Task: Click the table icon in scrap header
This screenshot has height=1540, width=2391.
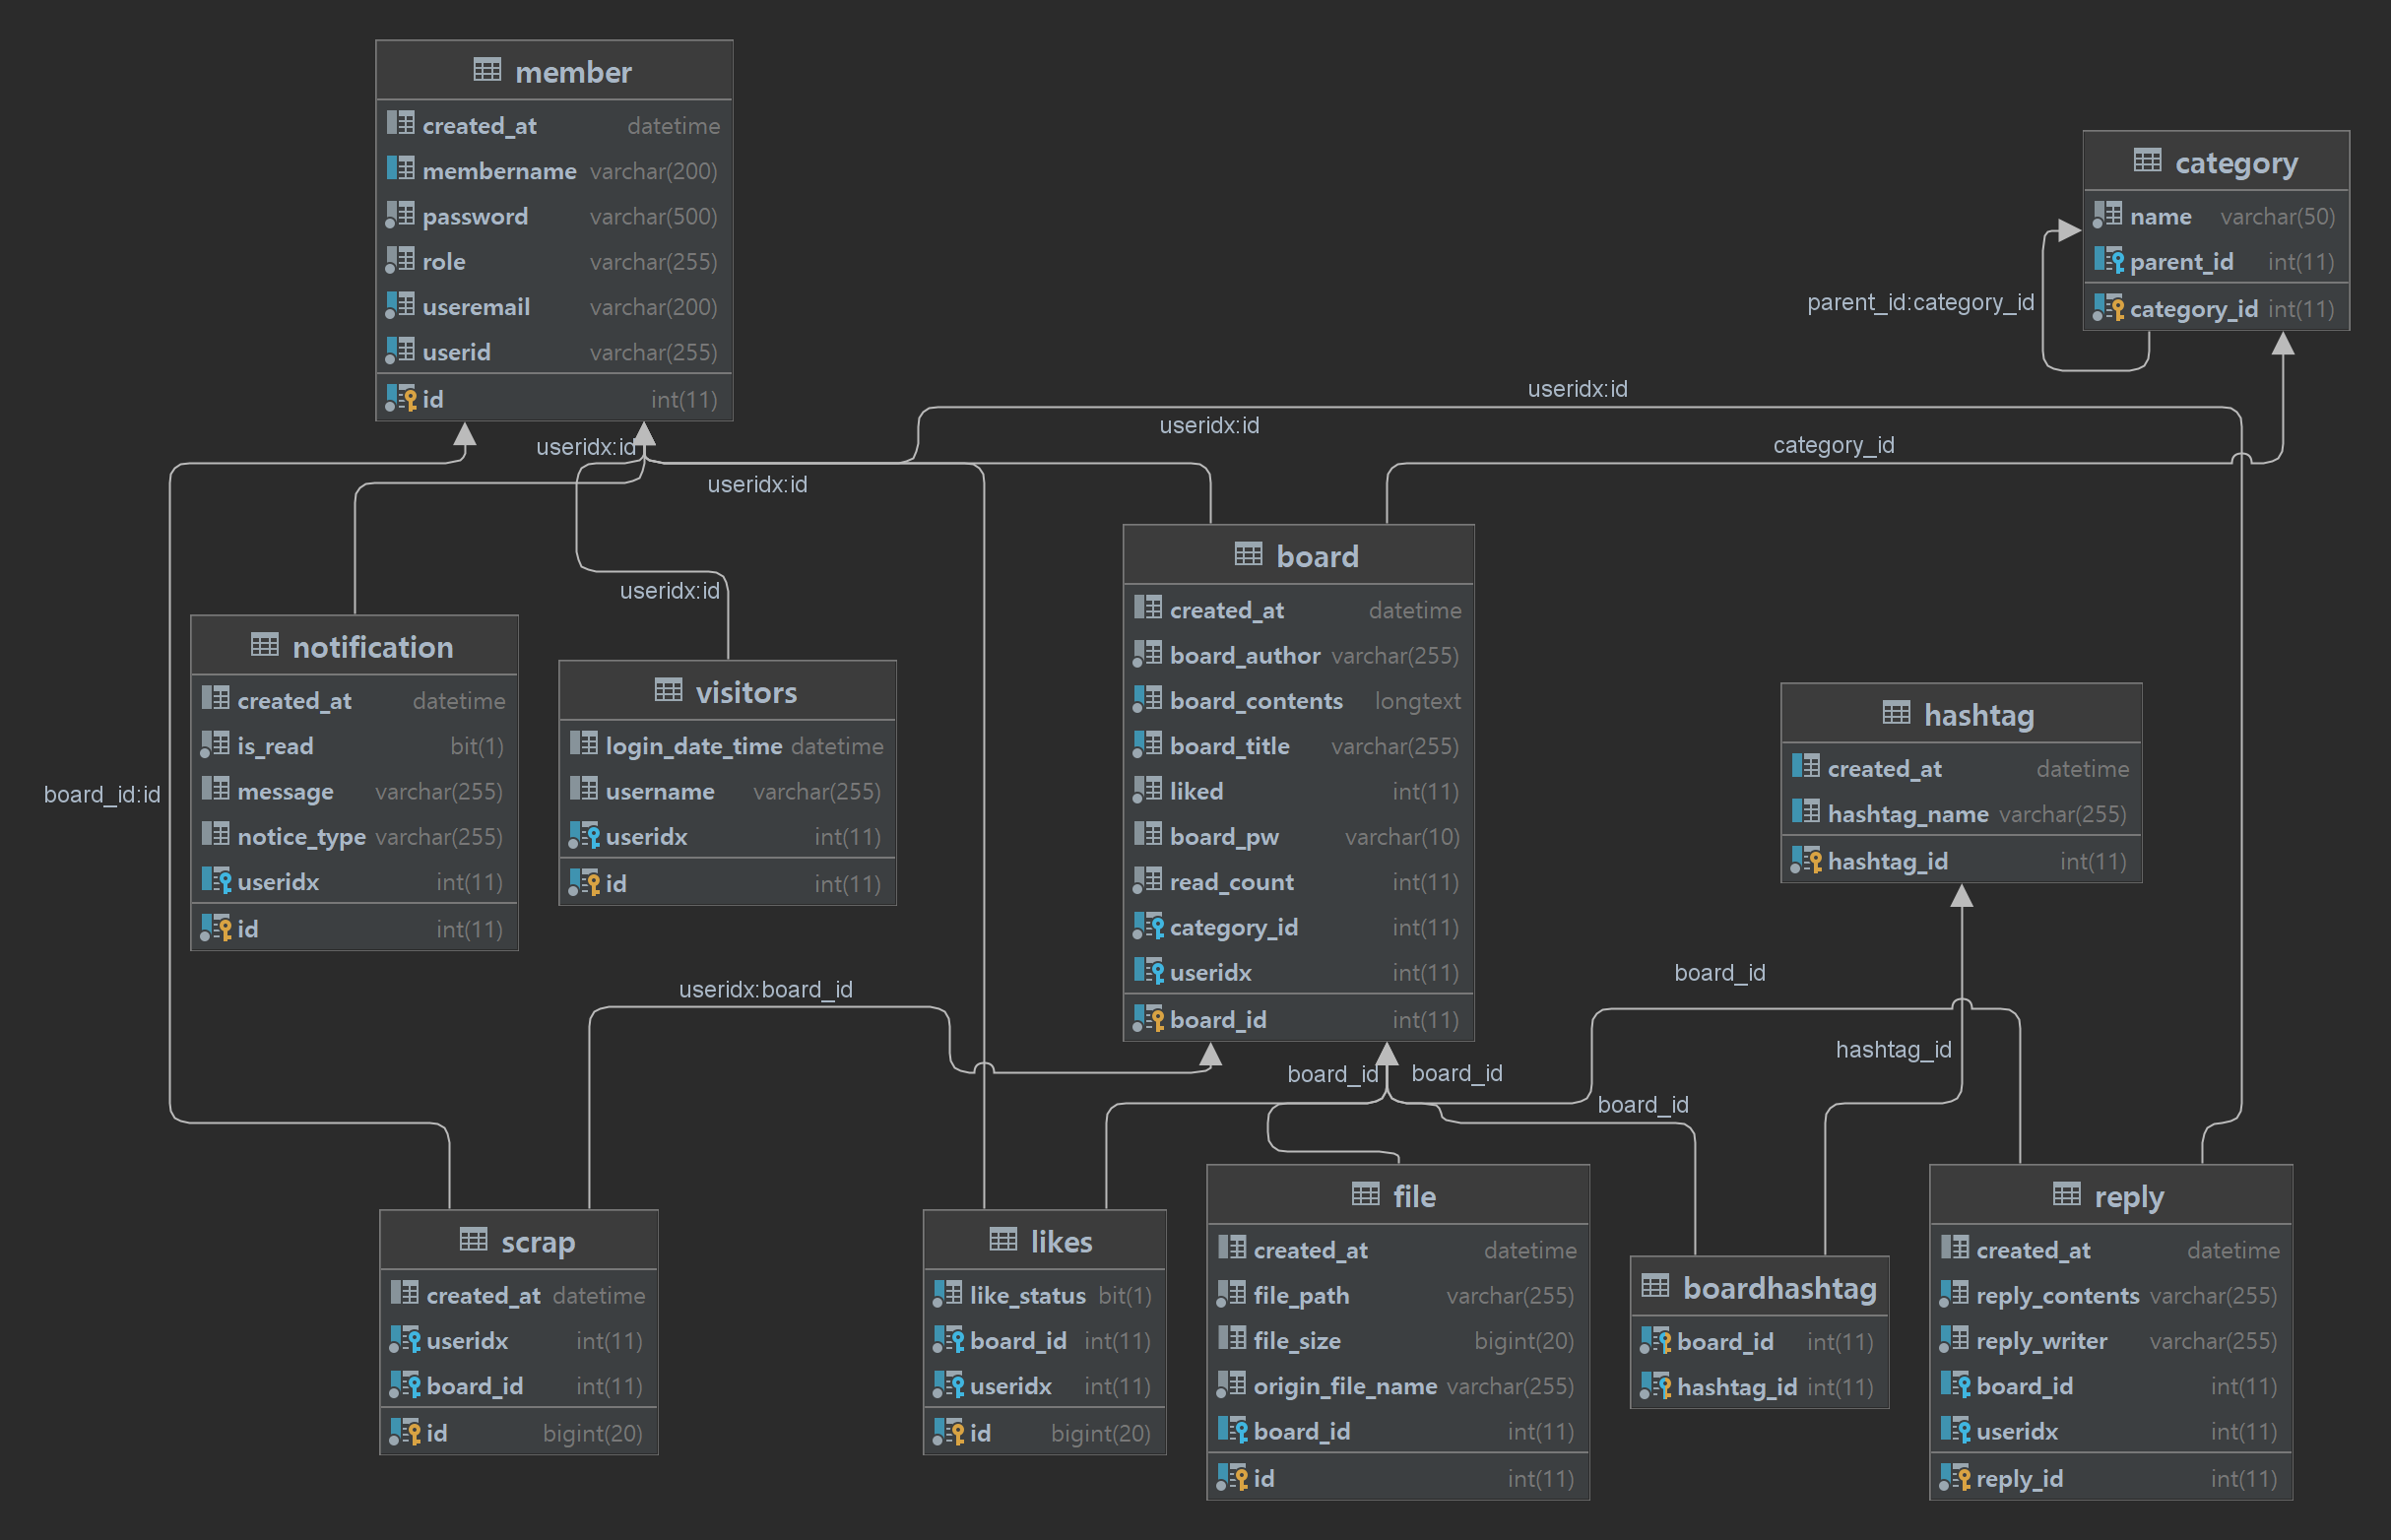Action: point(473,1240)
